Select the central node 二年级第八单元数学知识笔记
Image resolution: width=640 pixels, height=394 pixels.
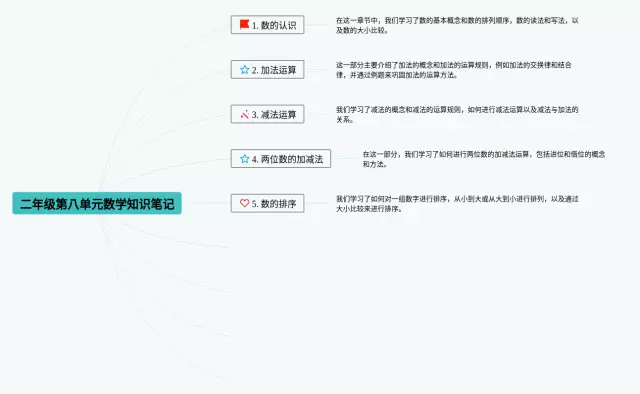click(x=97, y=203)
